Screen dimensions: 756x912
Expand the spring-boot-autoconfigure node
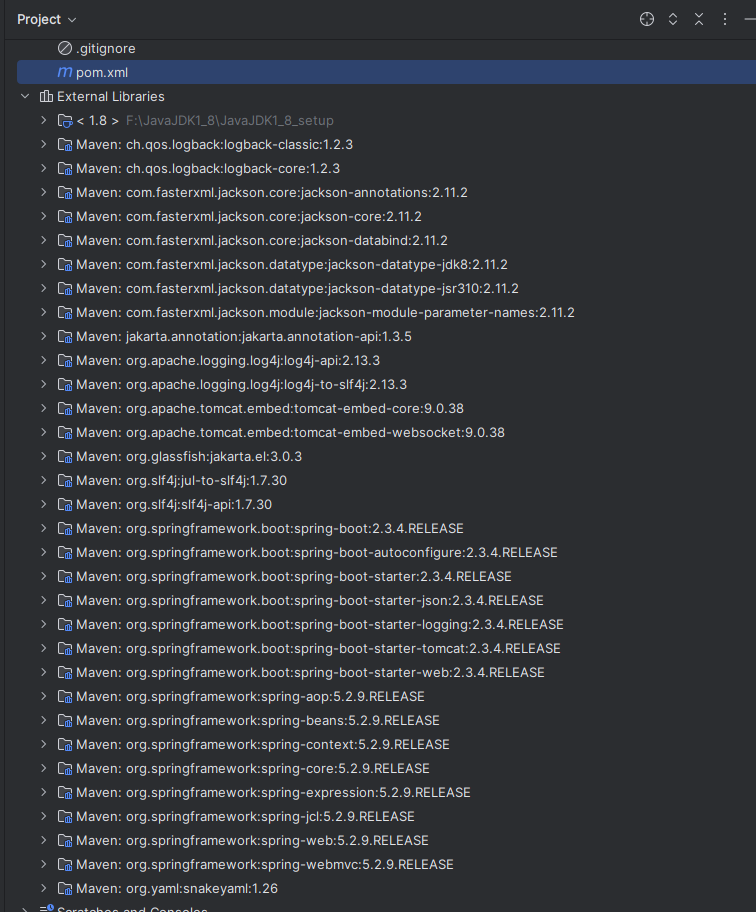[44, 553]
